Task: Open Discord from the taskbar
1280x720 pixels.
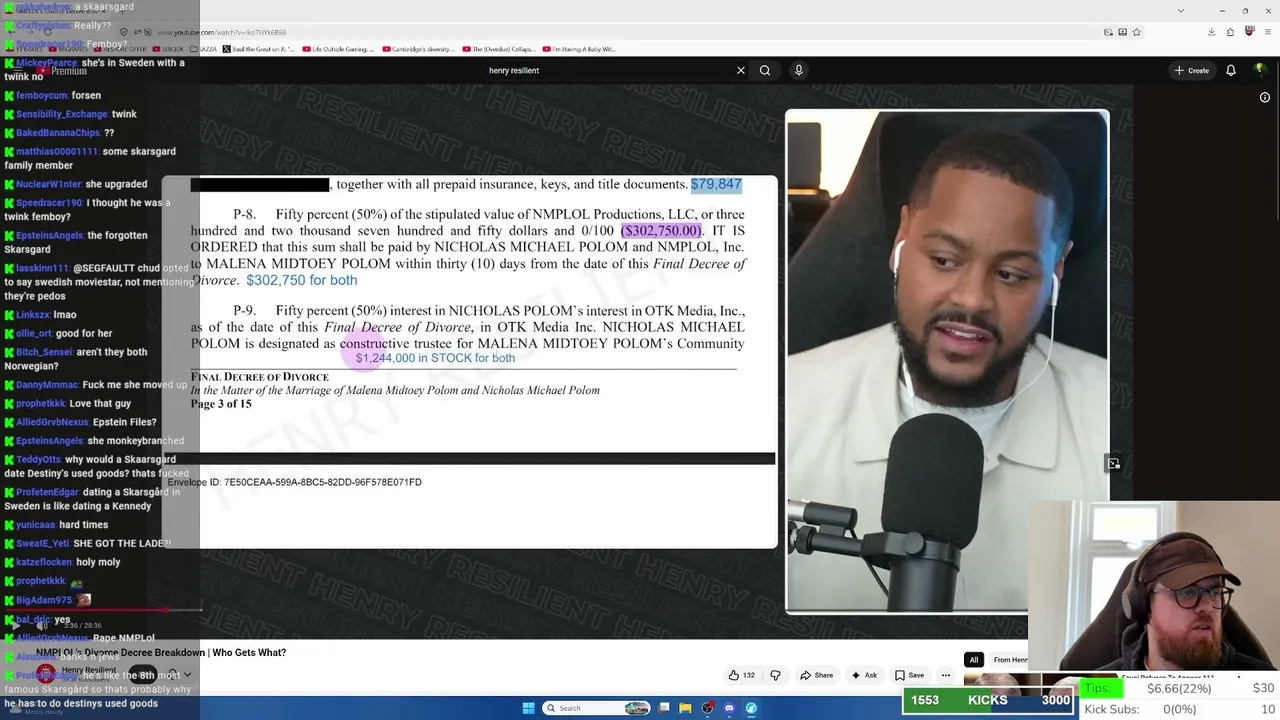Action: pos(729,708)
